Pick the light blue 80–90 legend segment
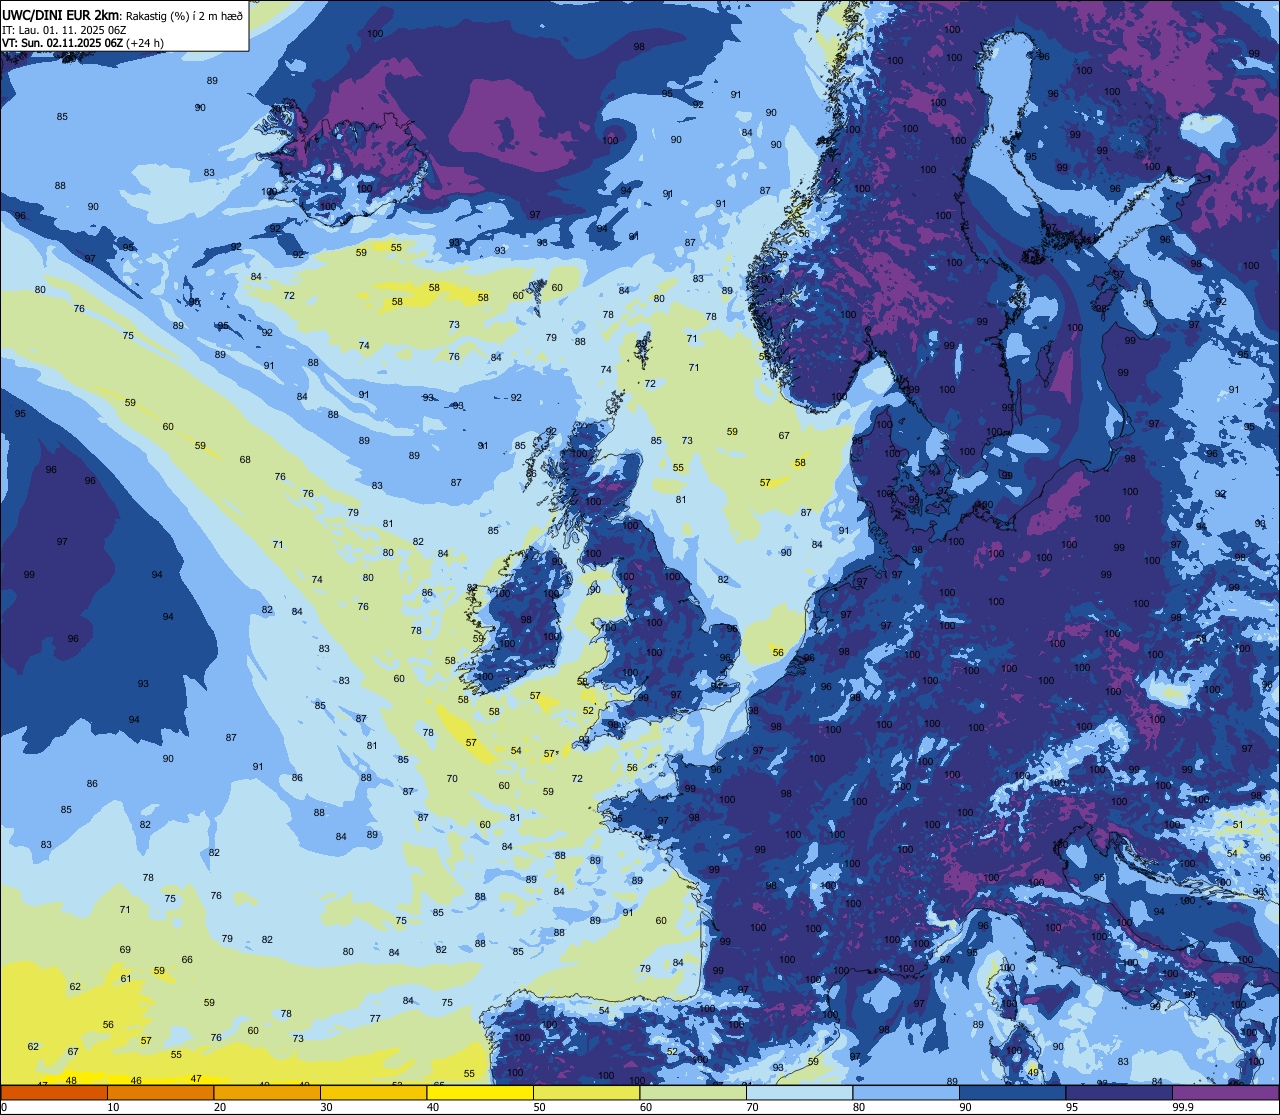 click(x=906, y=1092)
